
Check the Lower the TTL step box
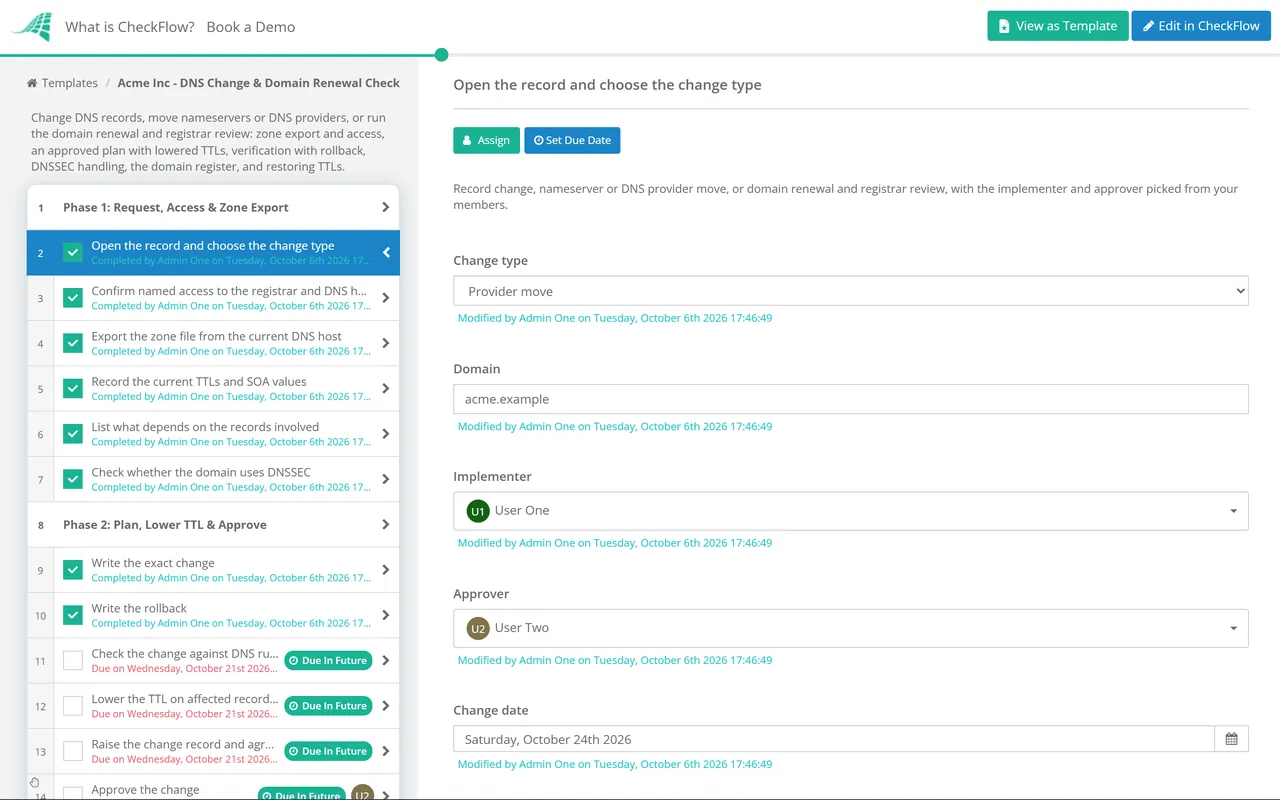(73, 706)
